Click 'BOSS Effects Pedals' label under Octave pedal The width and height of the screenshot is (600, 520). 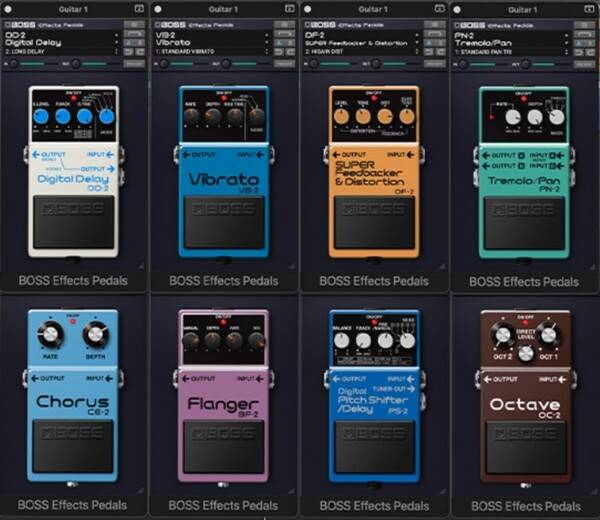tap(526, 506)
